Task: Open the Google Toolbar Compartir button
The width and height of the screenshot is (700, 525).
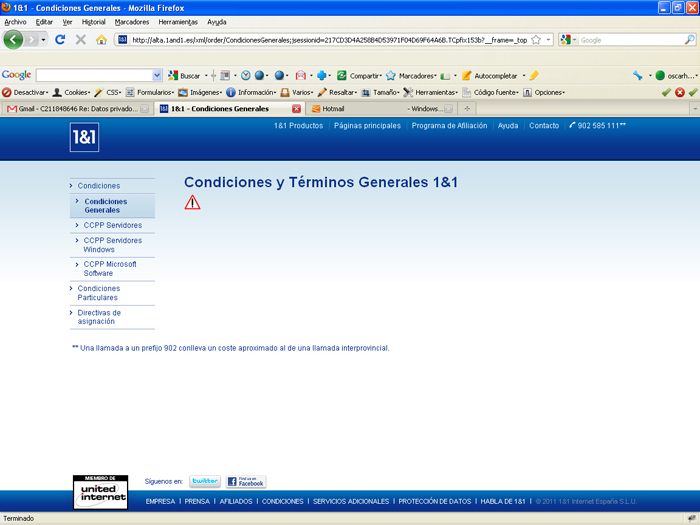Action: (359, 75)
